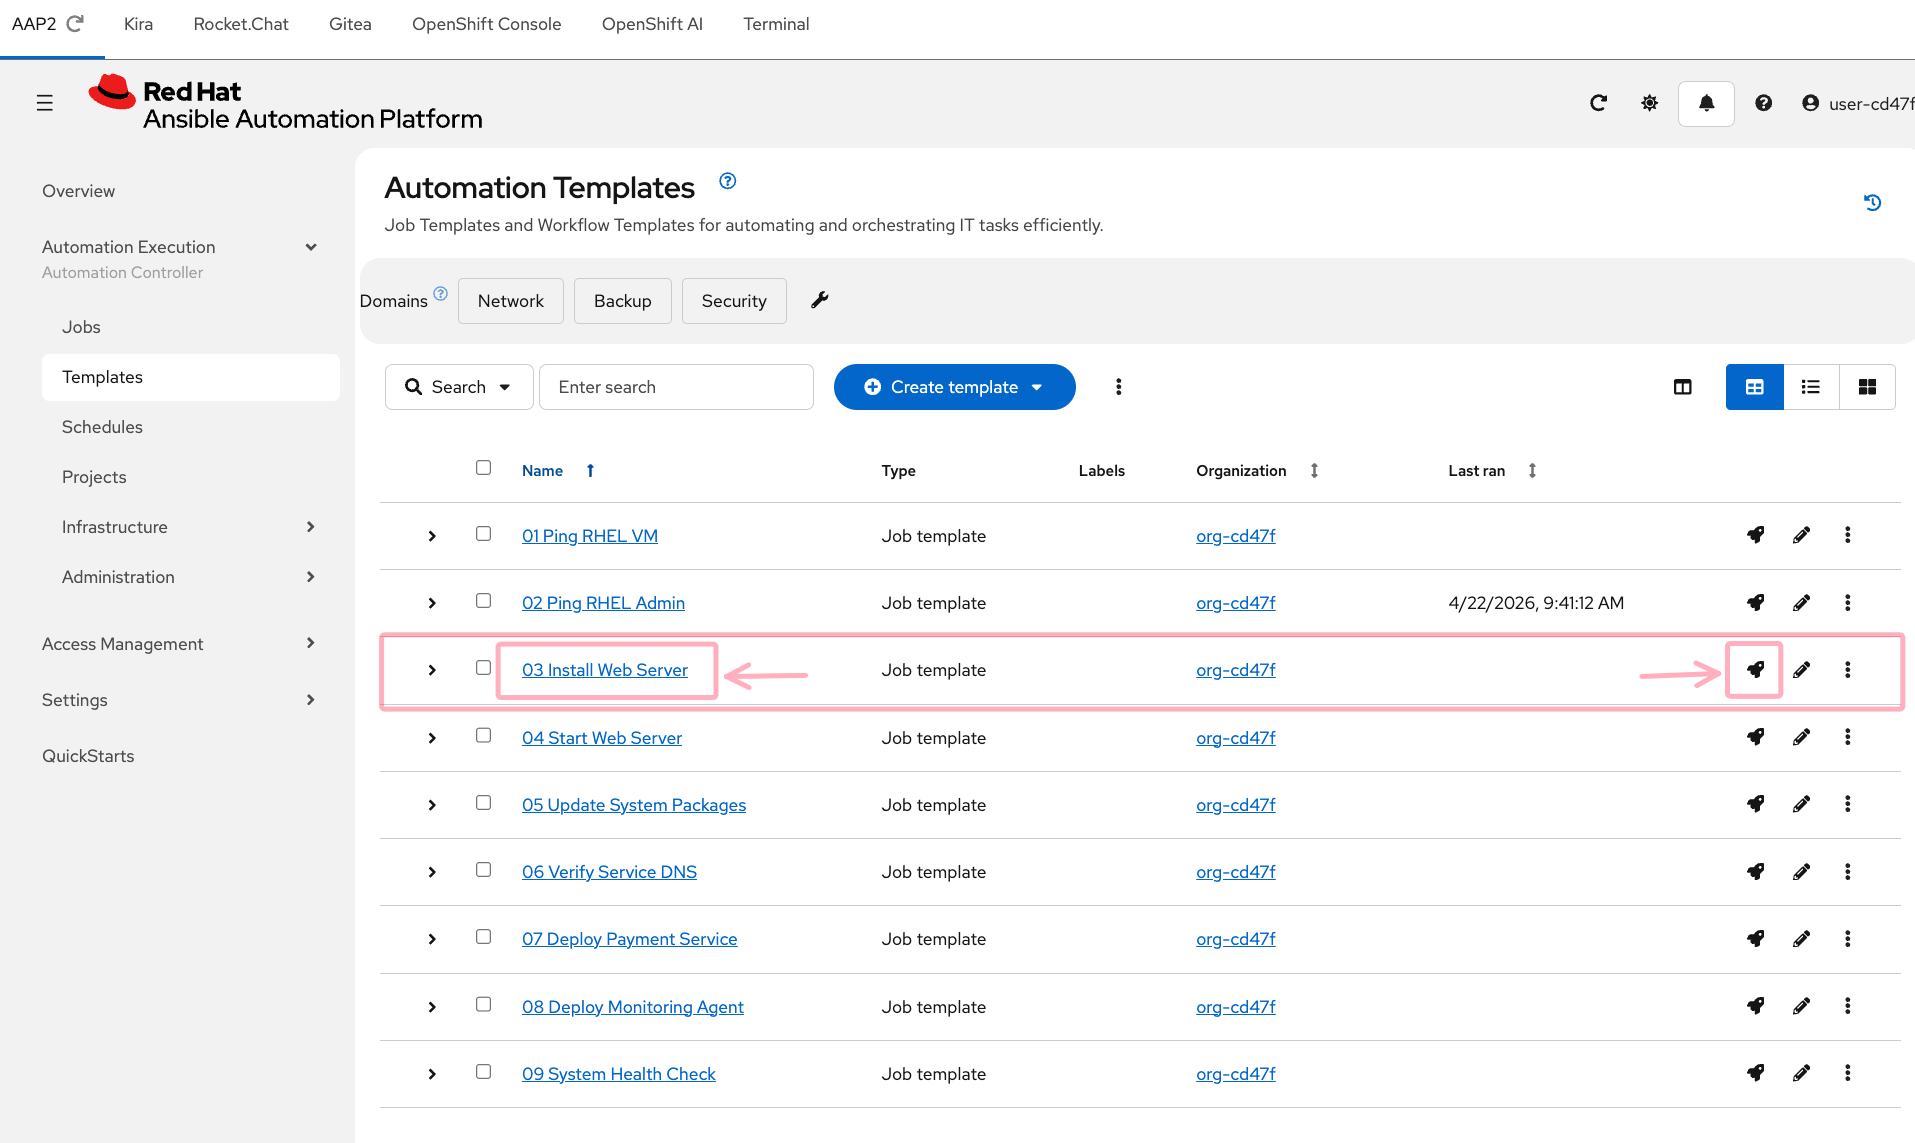1915x1143 pixels.
Task: Sort by the Last ran column
Action: click(1476, 471)
